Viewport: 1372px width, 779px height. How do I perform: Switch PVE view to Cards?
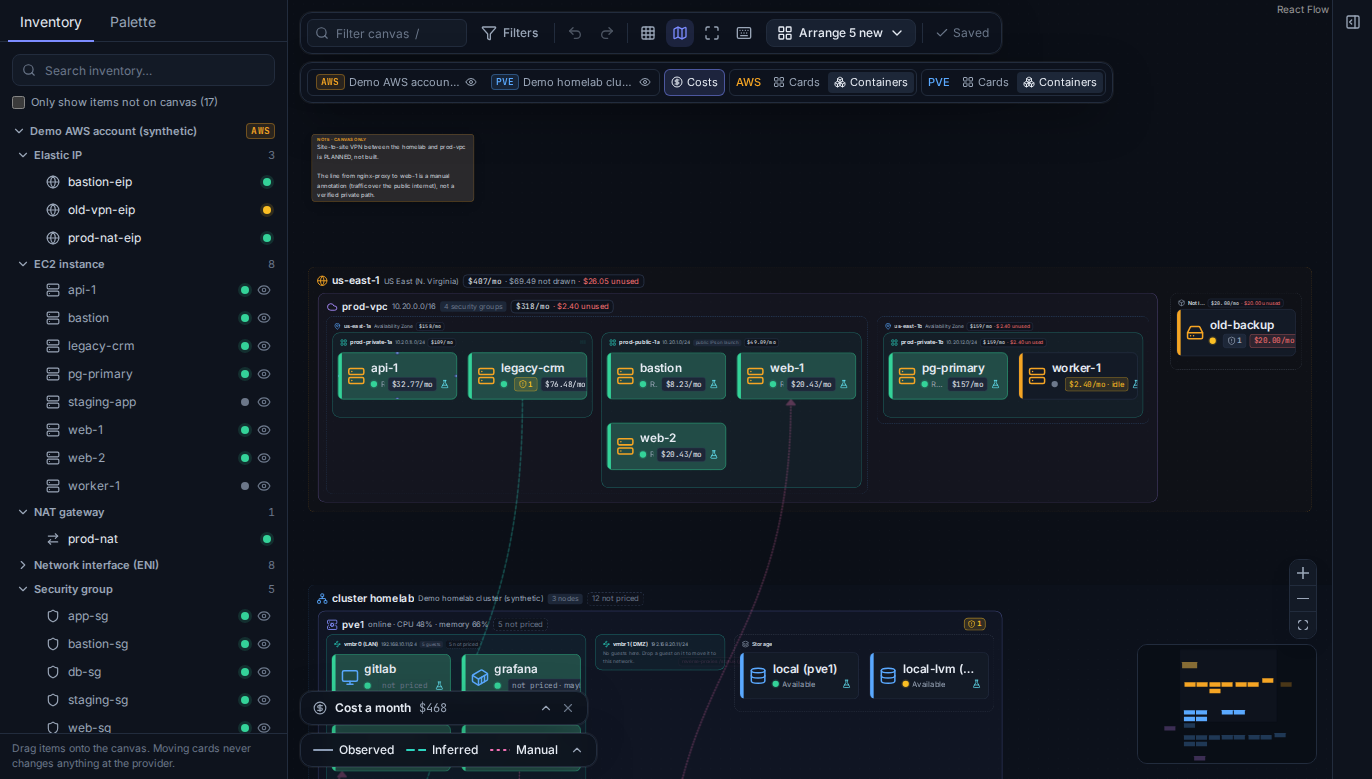tap(985, 82)
